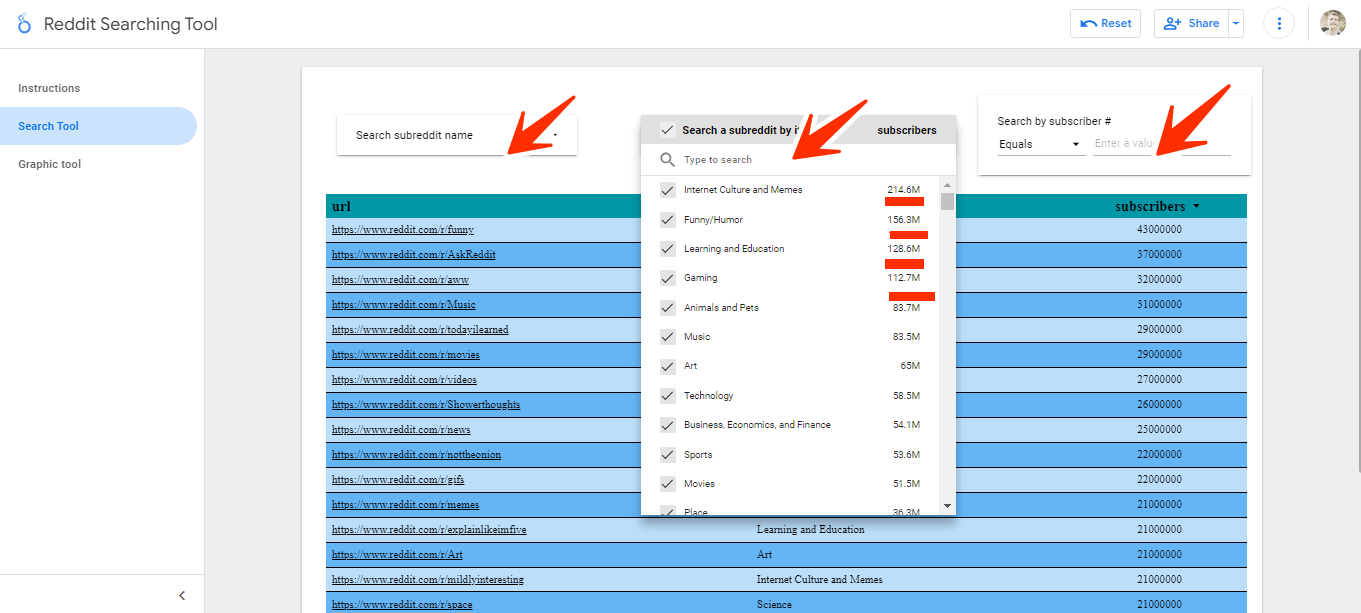Uncheck Learning and Education checkbox
This screenshot has height=613, width=1361.
point(668,249)
